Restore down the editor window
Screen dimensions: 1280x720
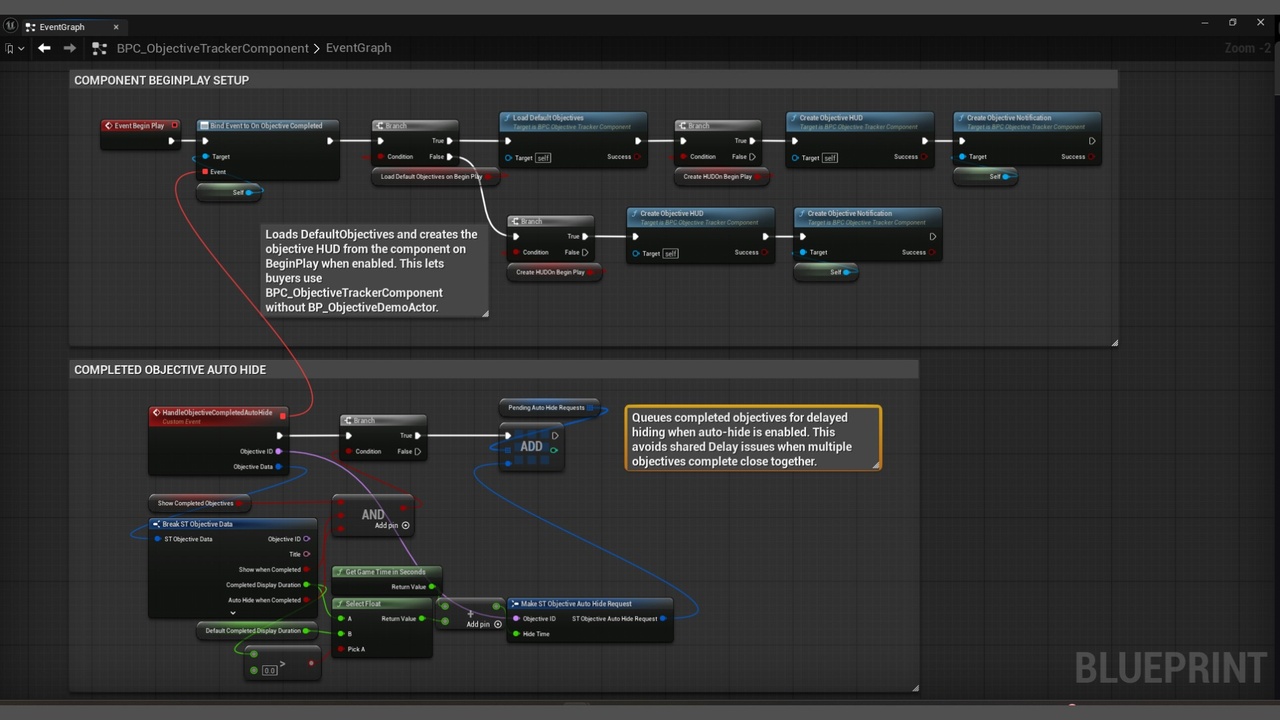pos(1233,22)
